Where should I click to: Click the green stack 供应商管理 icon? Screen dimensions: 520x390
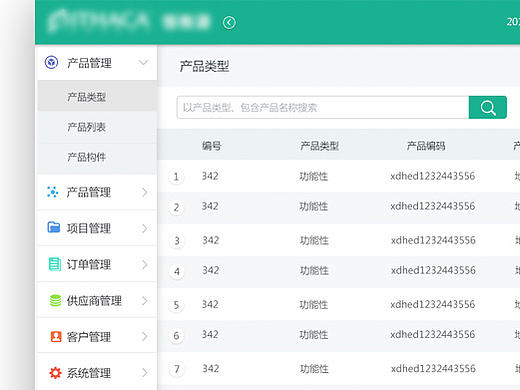(55, 300)
